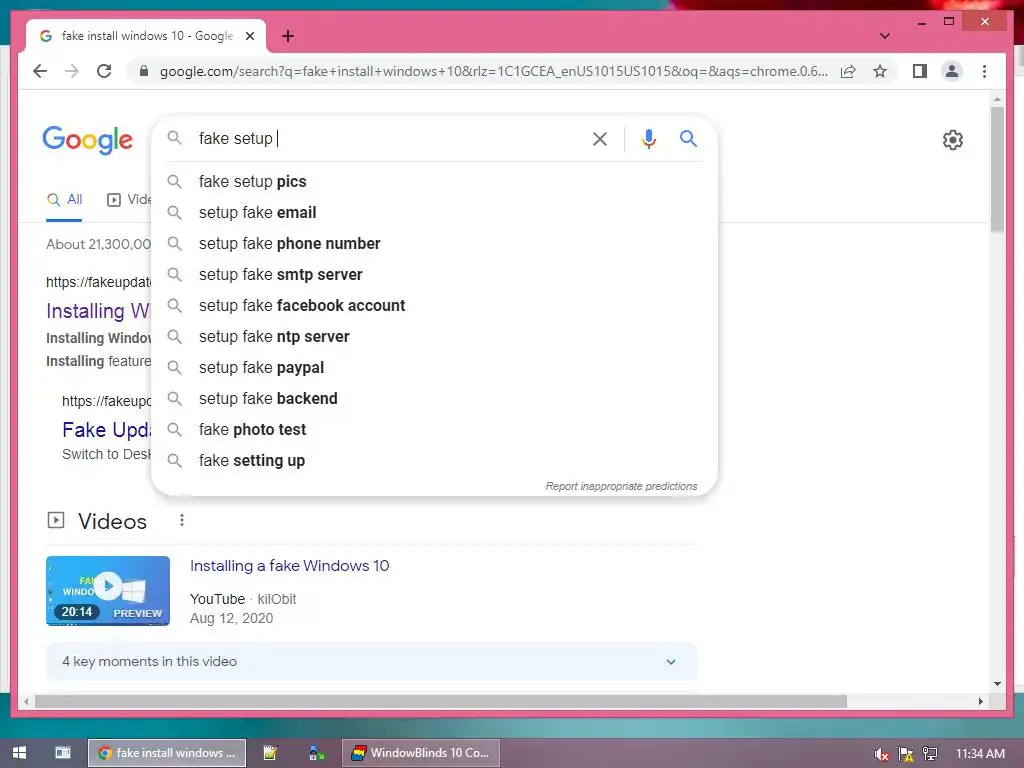Clear the search box text

coord(600,138)
